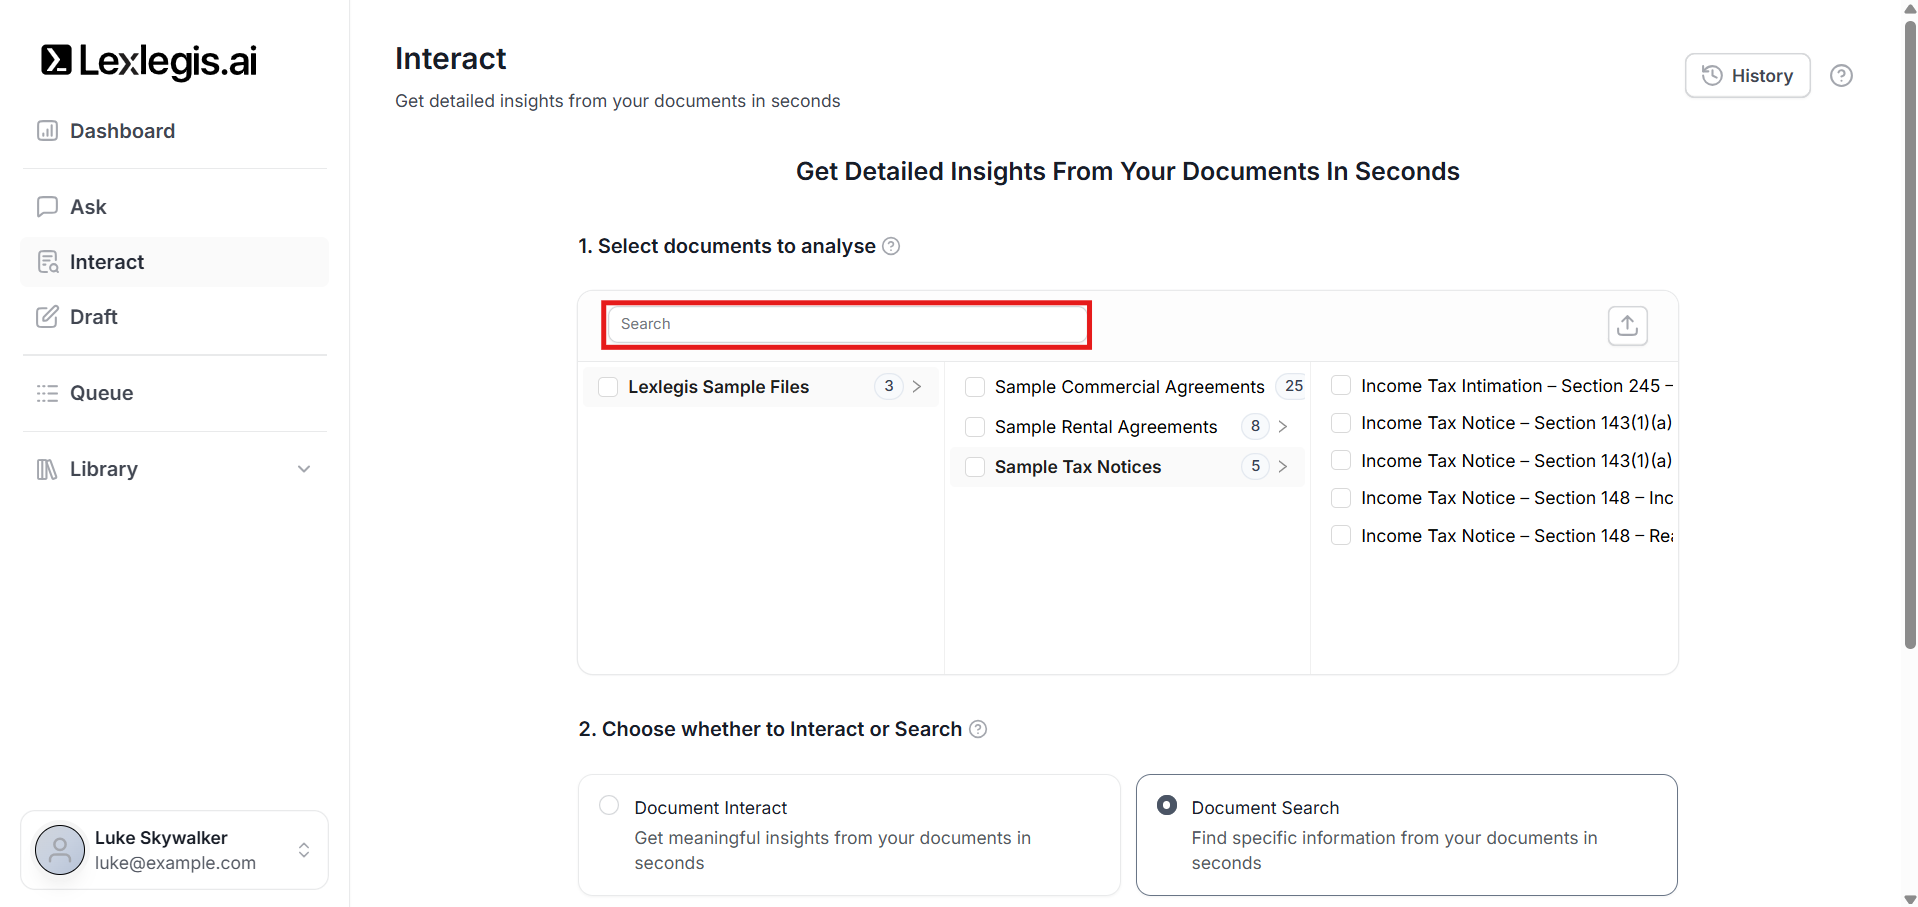This screenshot has width=1918, height=907.
Task: Check the Lexlegis Sample Files checkbox
Action: click(x=608, y=387)
